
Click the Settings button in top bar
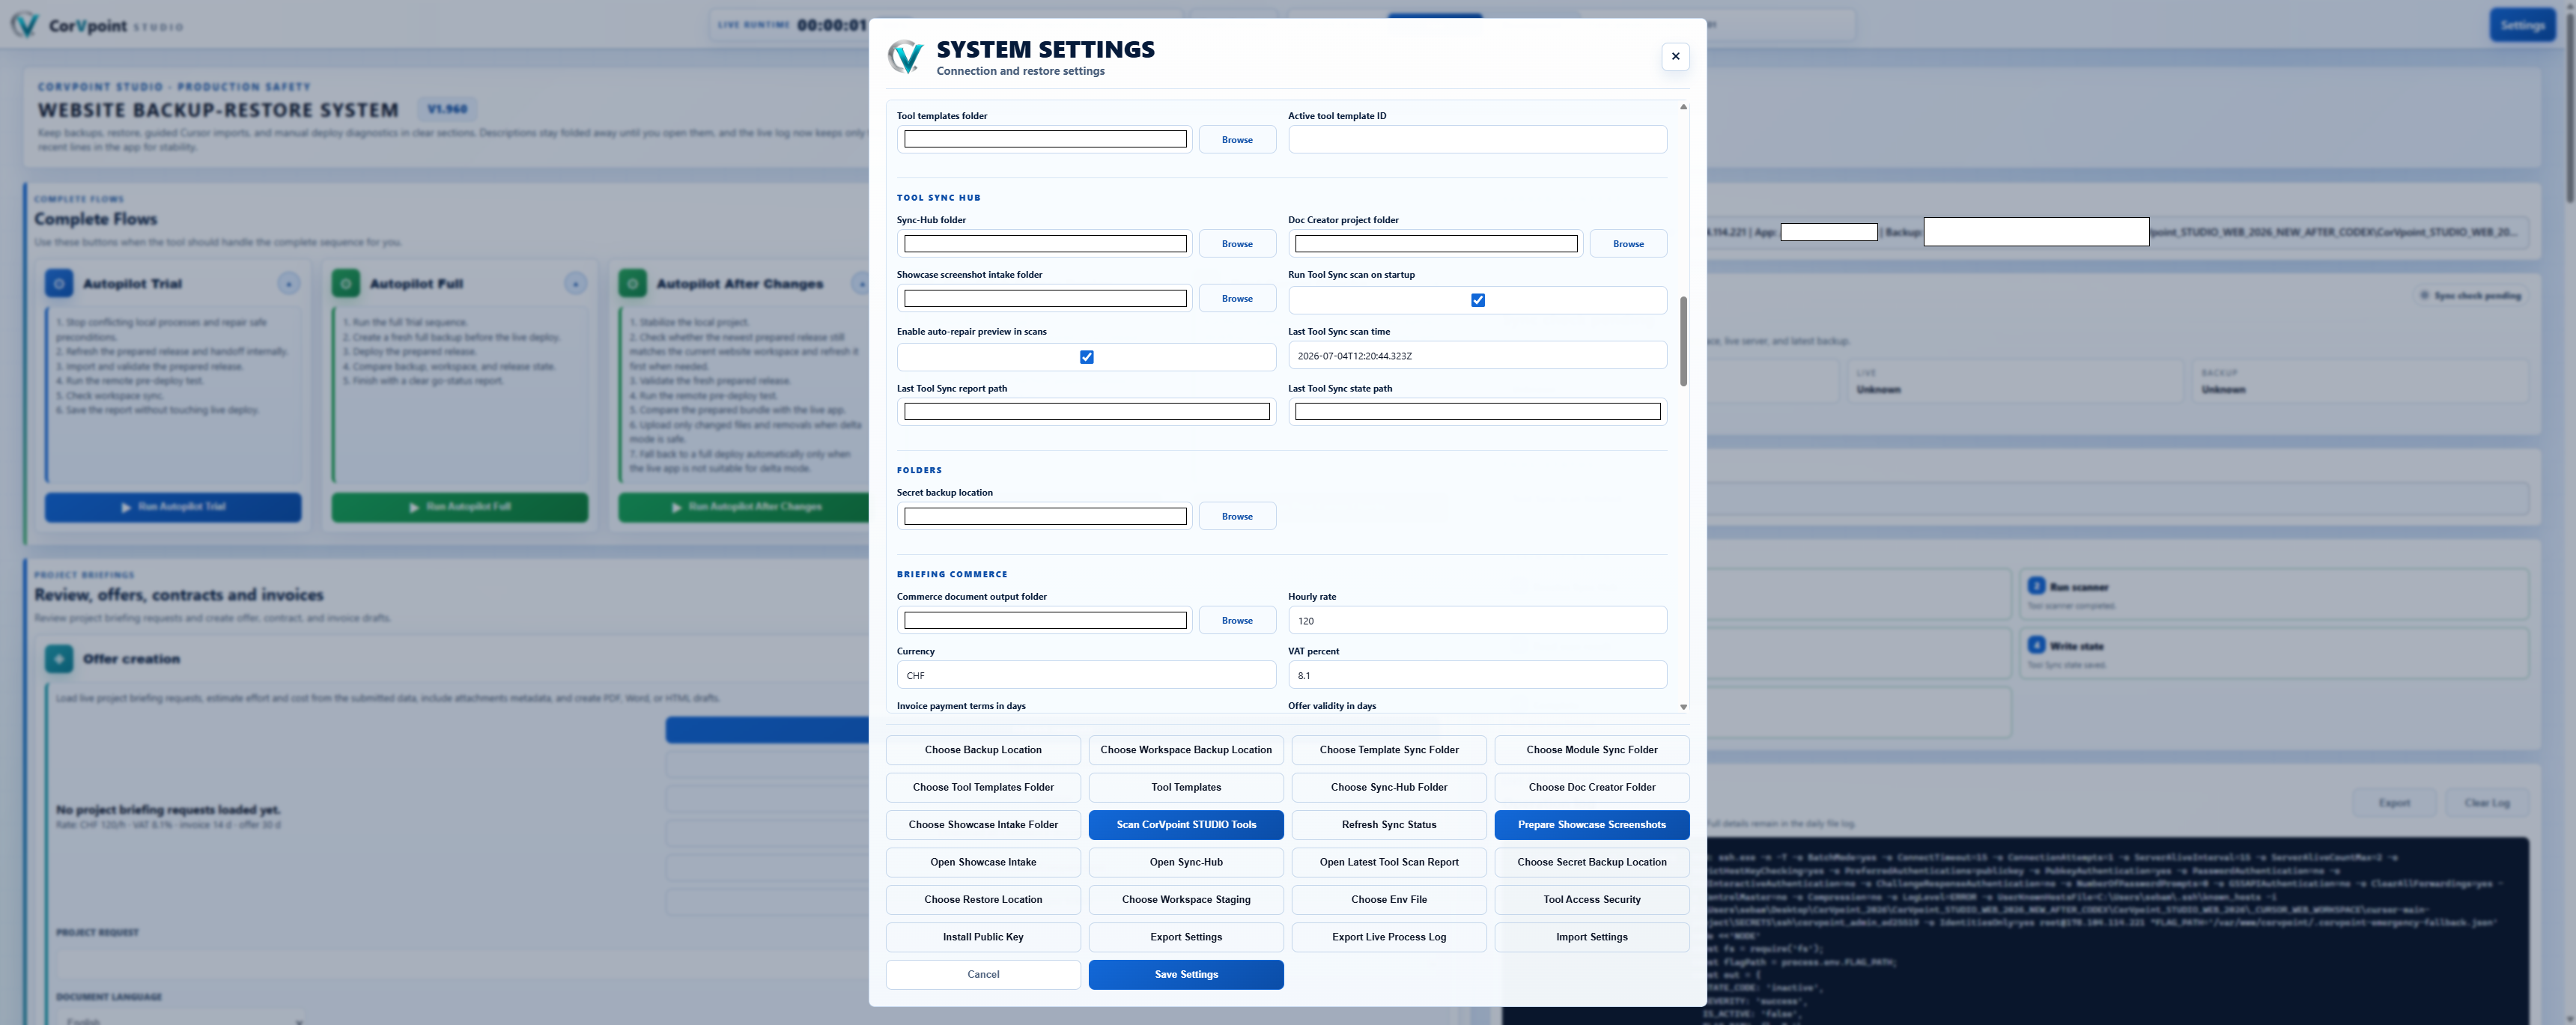(x=2522, y=25)
